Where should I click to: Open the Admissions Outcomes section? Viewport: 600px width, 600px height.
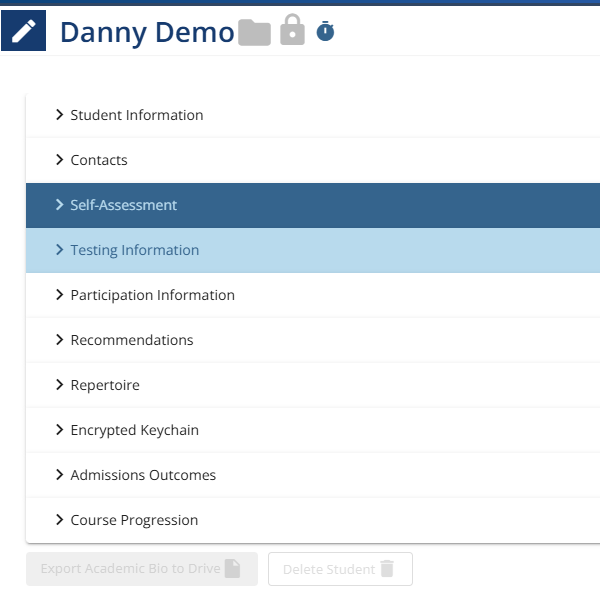(x=313, y=475)
